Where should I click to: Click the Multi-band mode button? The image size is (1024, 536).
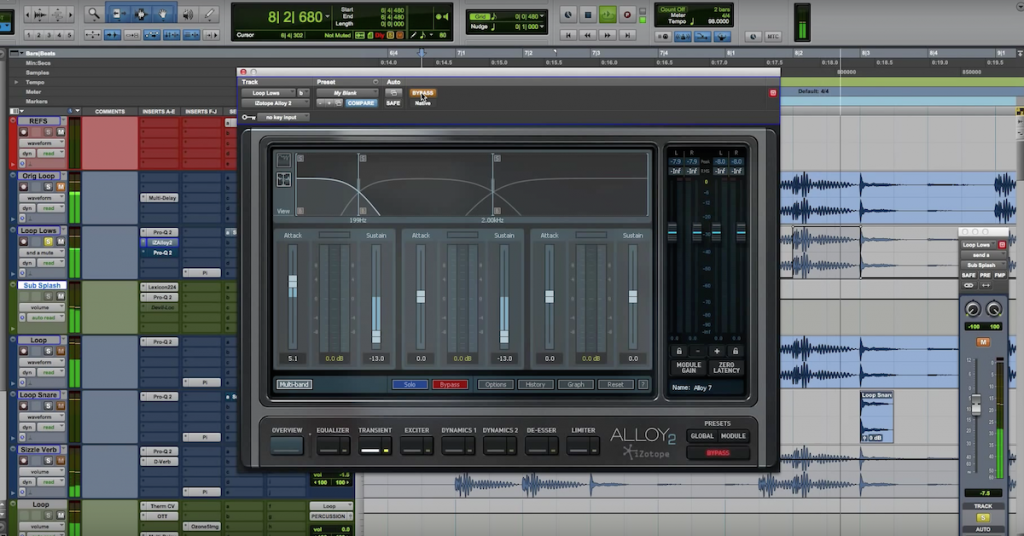tap(294, 385)
